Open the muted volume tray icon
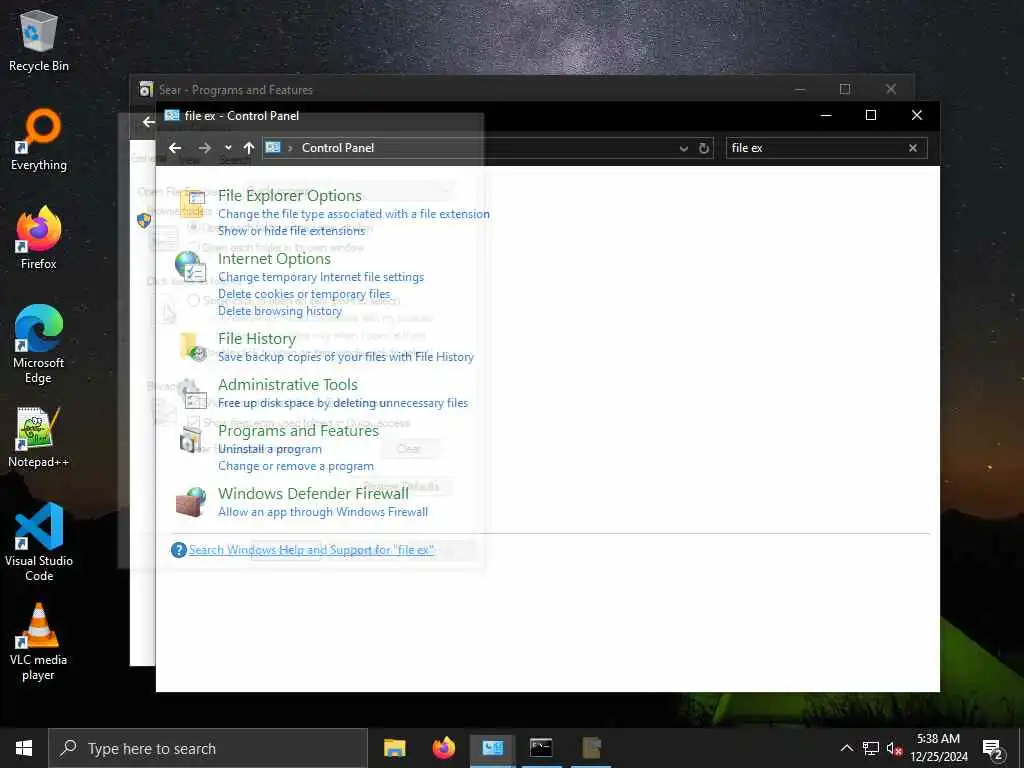Screen dimensions: 1024x768 [x=894, y=748]
